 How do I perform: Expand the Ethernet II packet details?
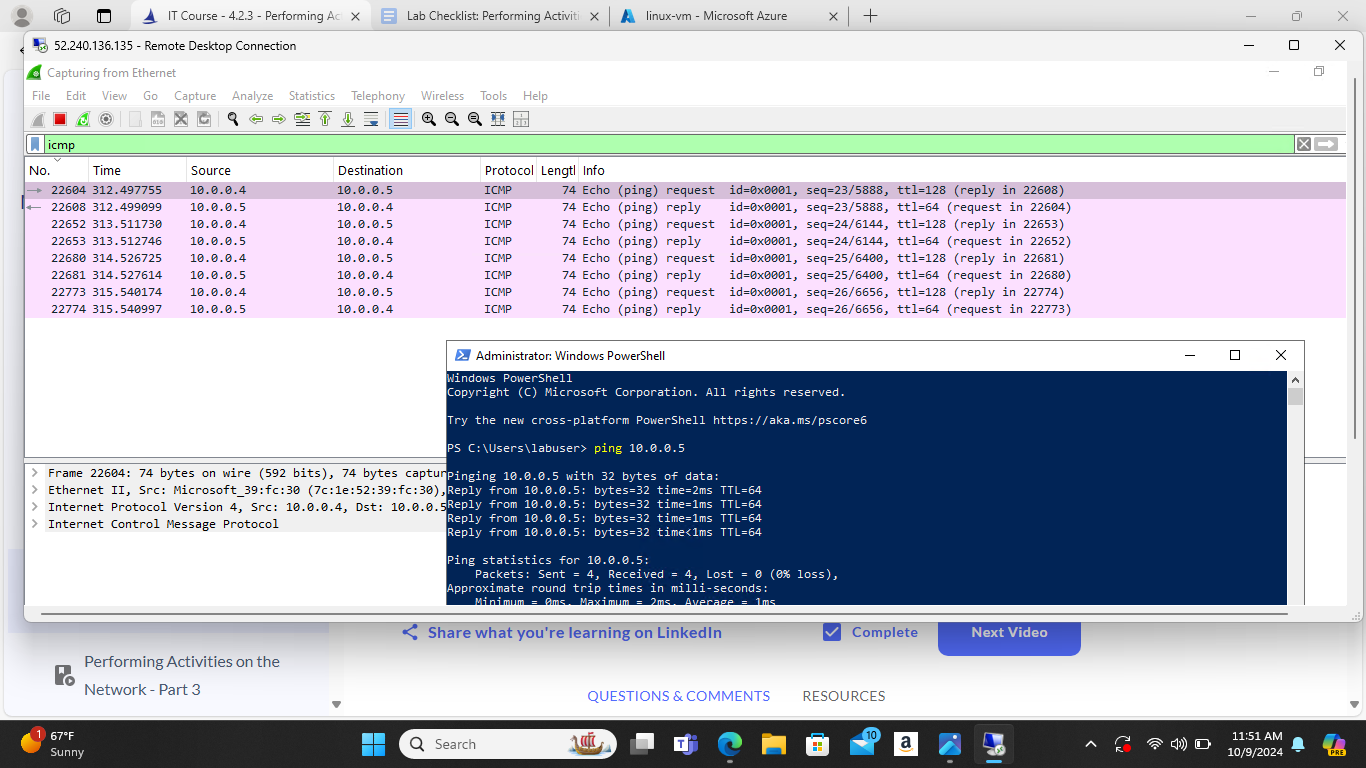(33, 490)
